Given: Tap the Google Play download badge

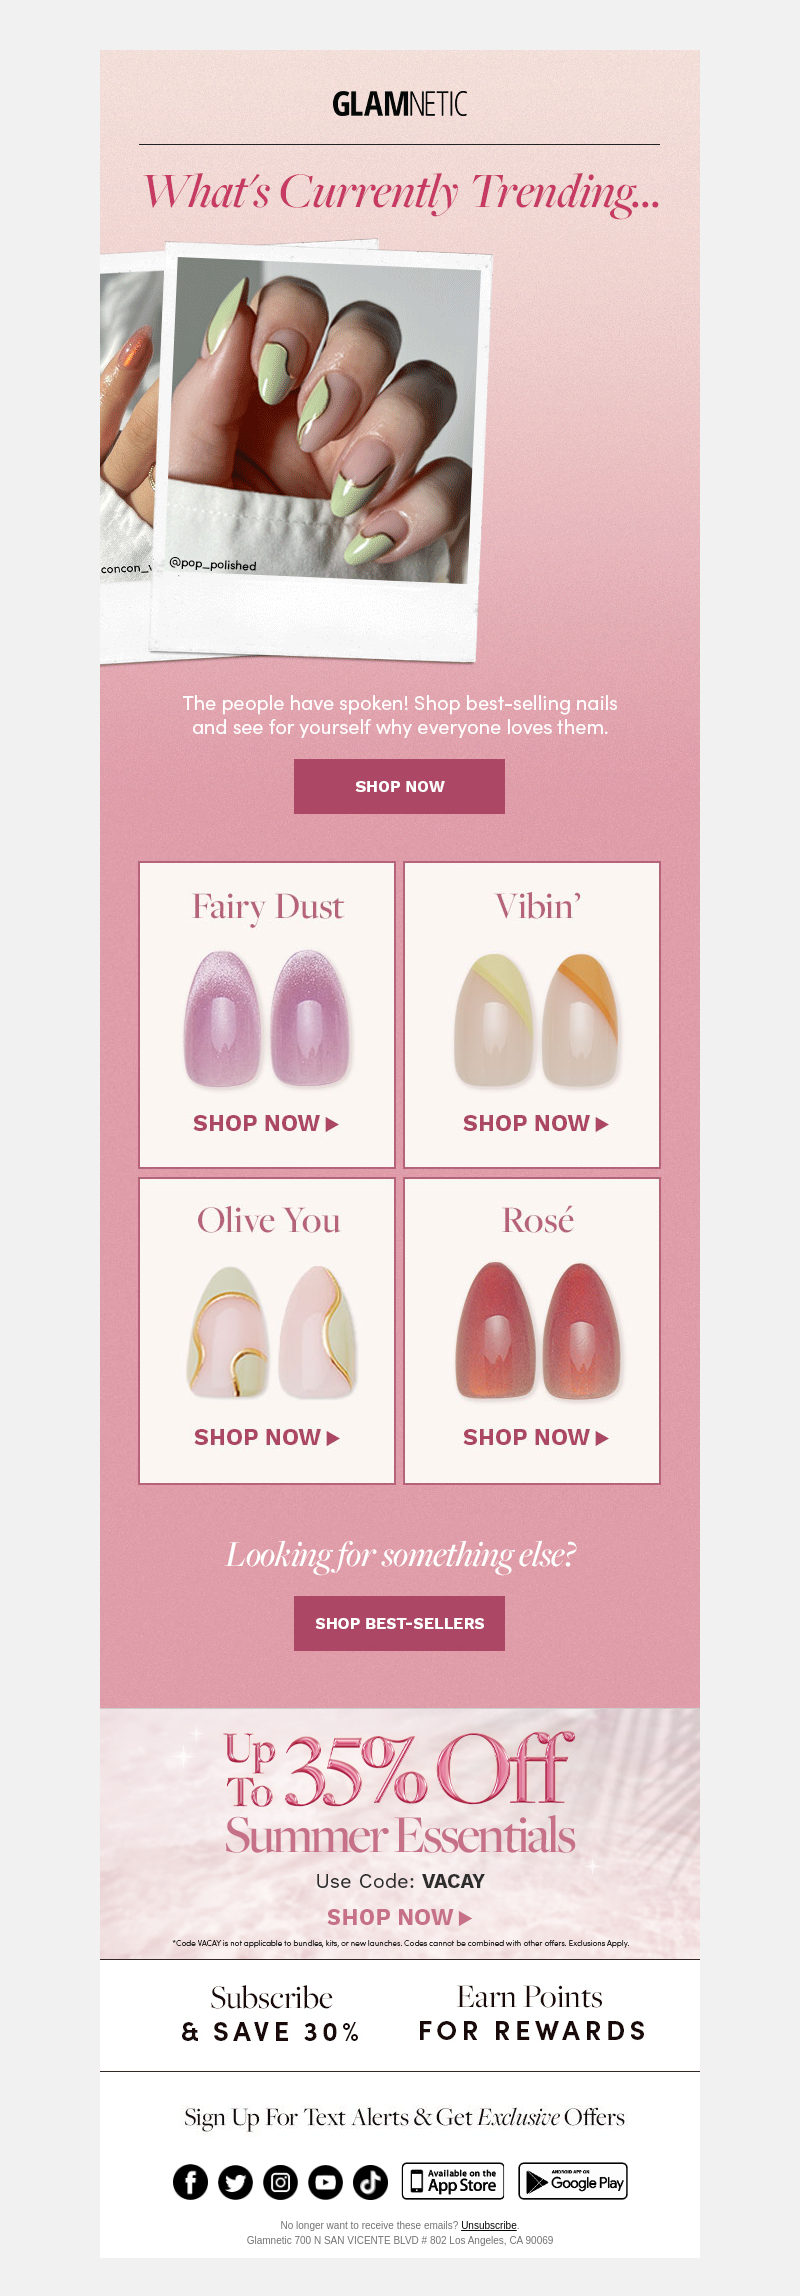Looking at the screenshot, I should click(573, 2181).
